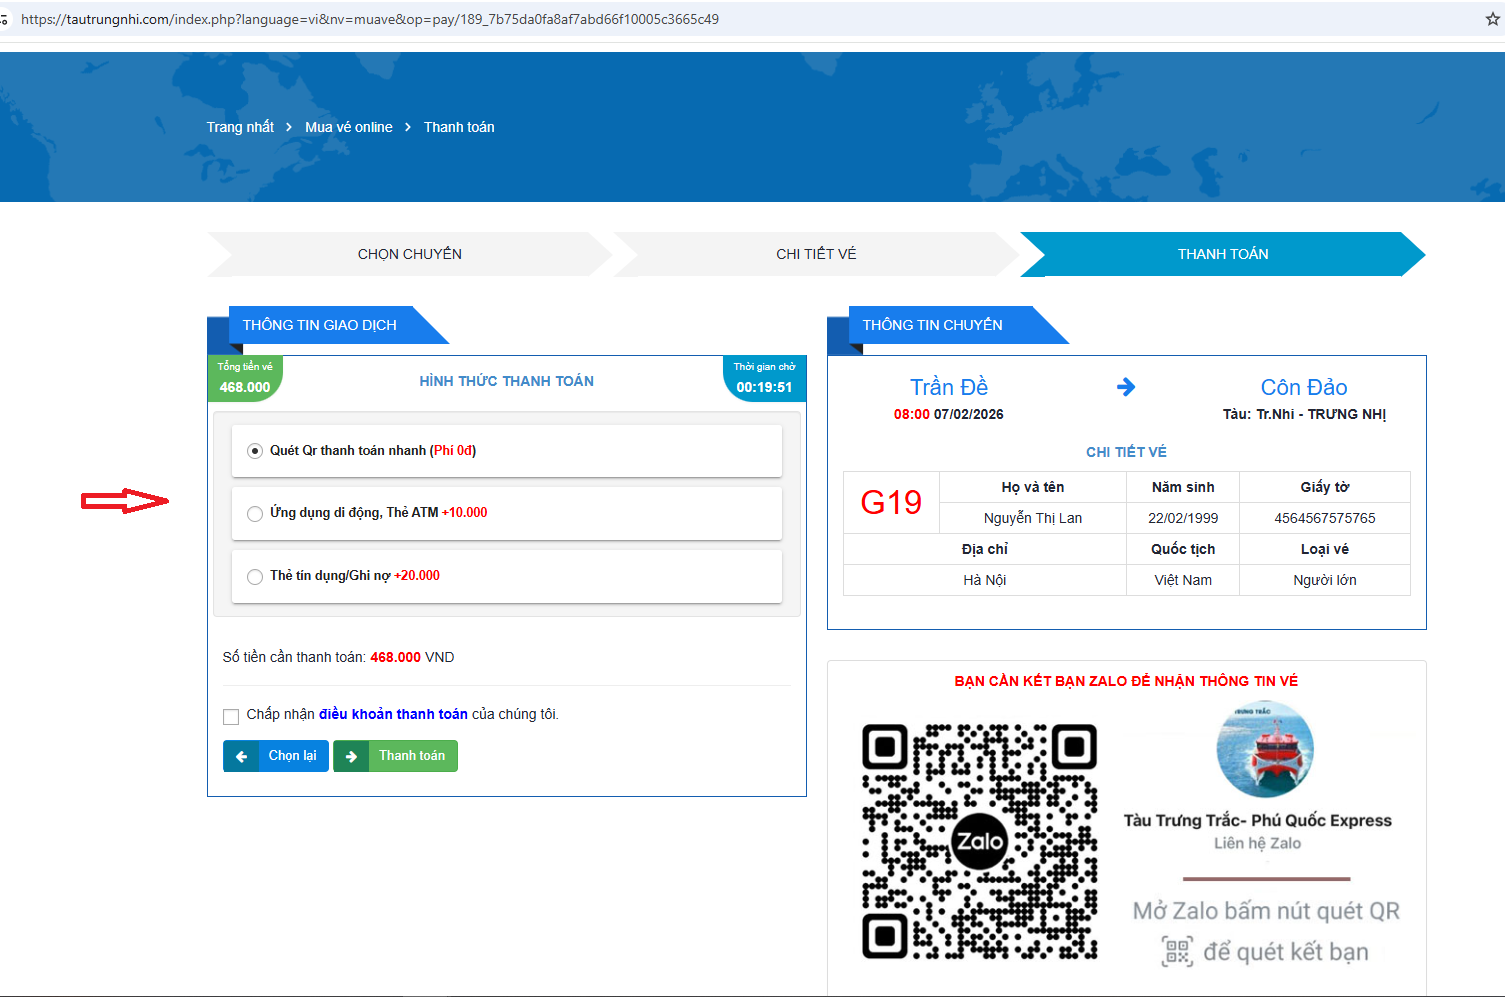The width and height of the screenshot is (1505, 997).
Task: Choose Thẻ tín dụng/Ghi nợ payment
Action: tap(255, 577)
